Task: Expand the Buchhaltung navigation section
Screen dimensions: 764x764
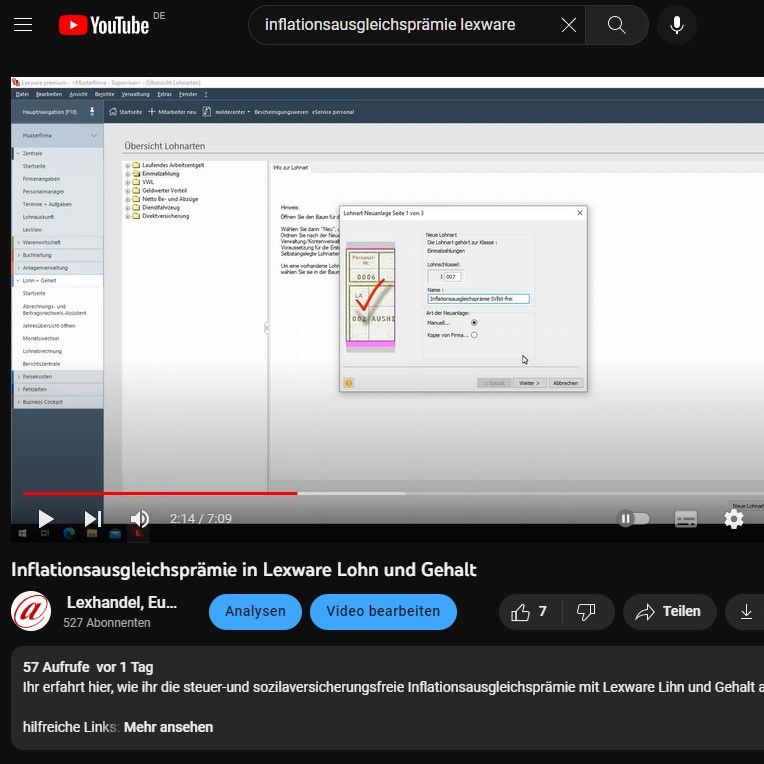Action: click(19, 255)
